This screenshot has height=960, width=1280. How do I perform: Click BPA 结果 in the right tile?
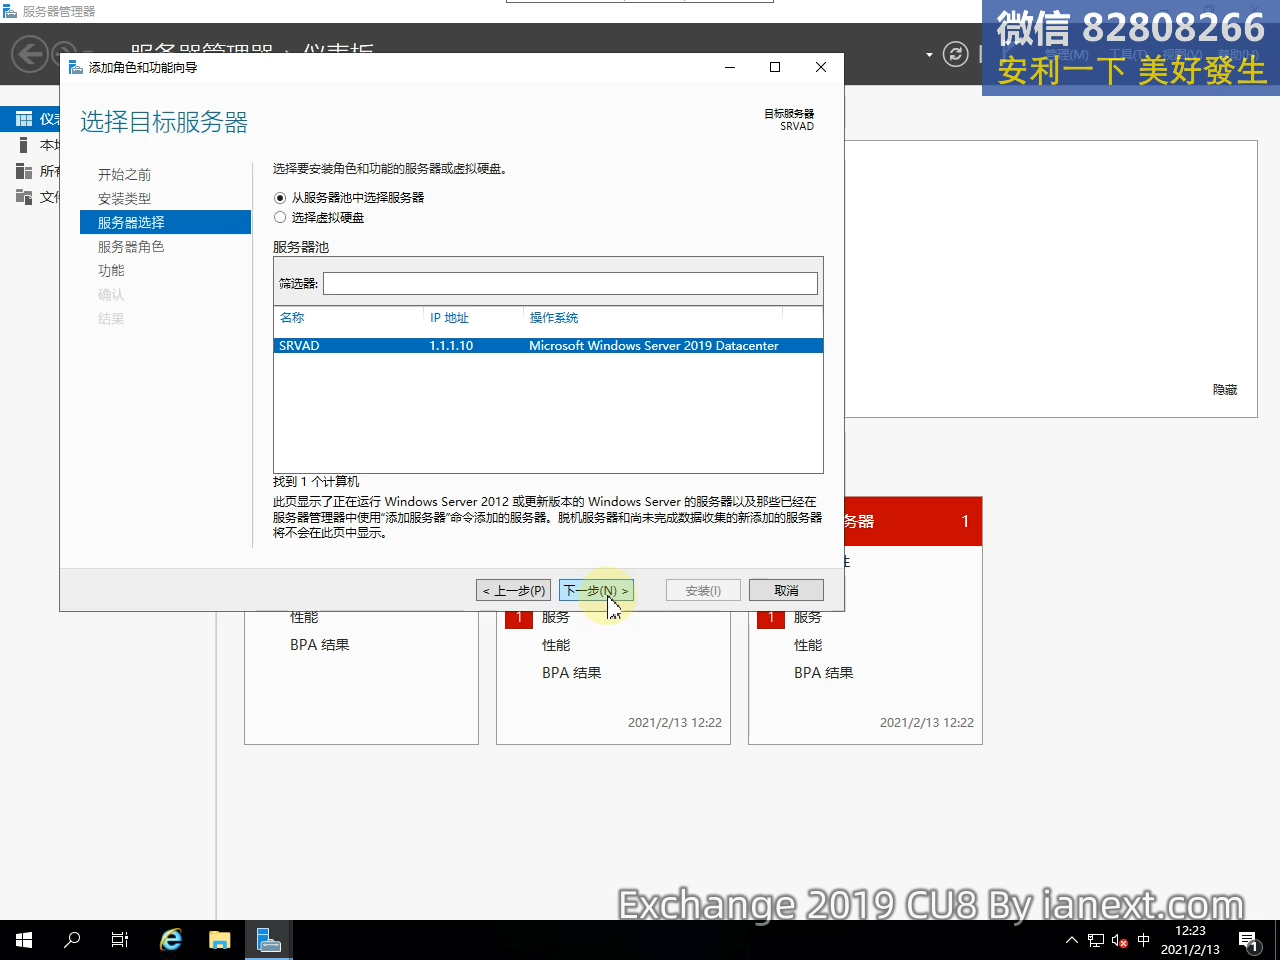point(824,673)
